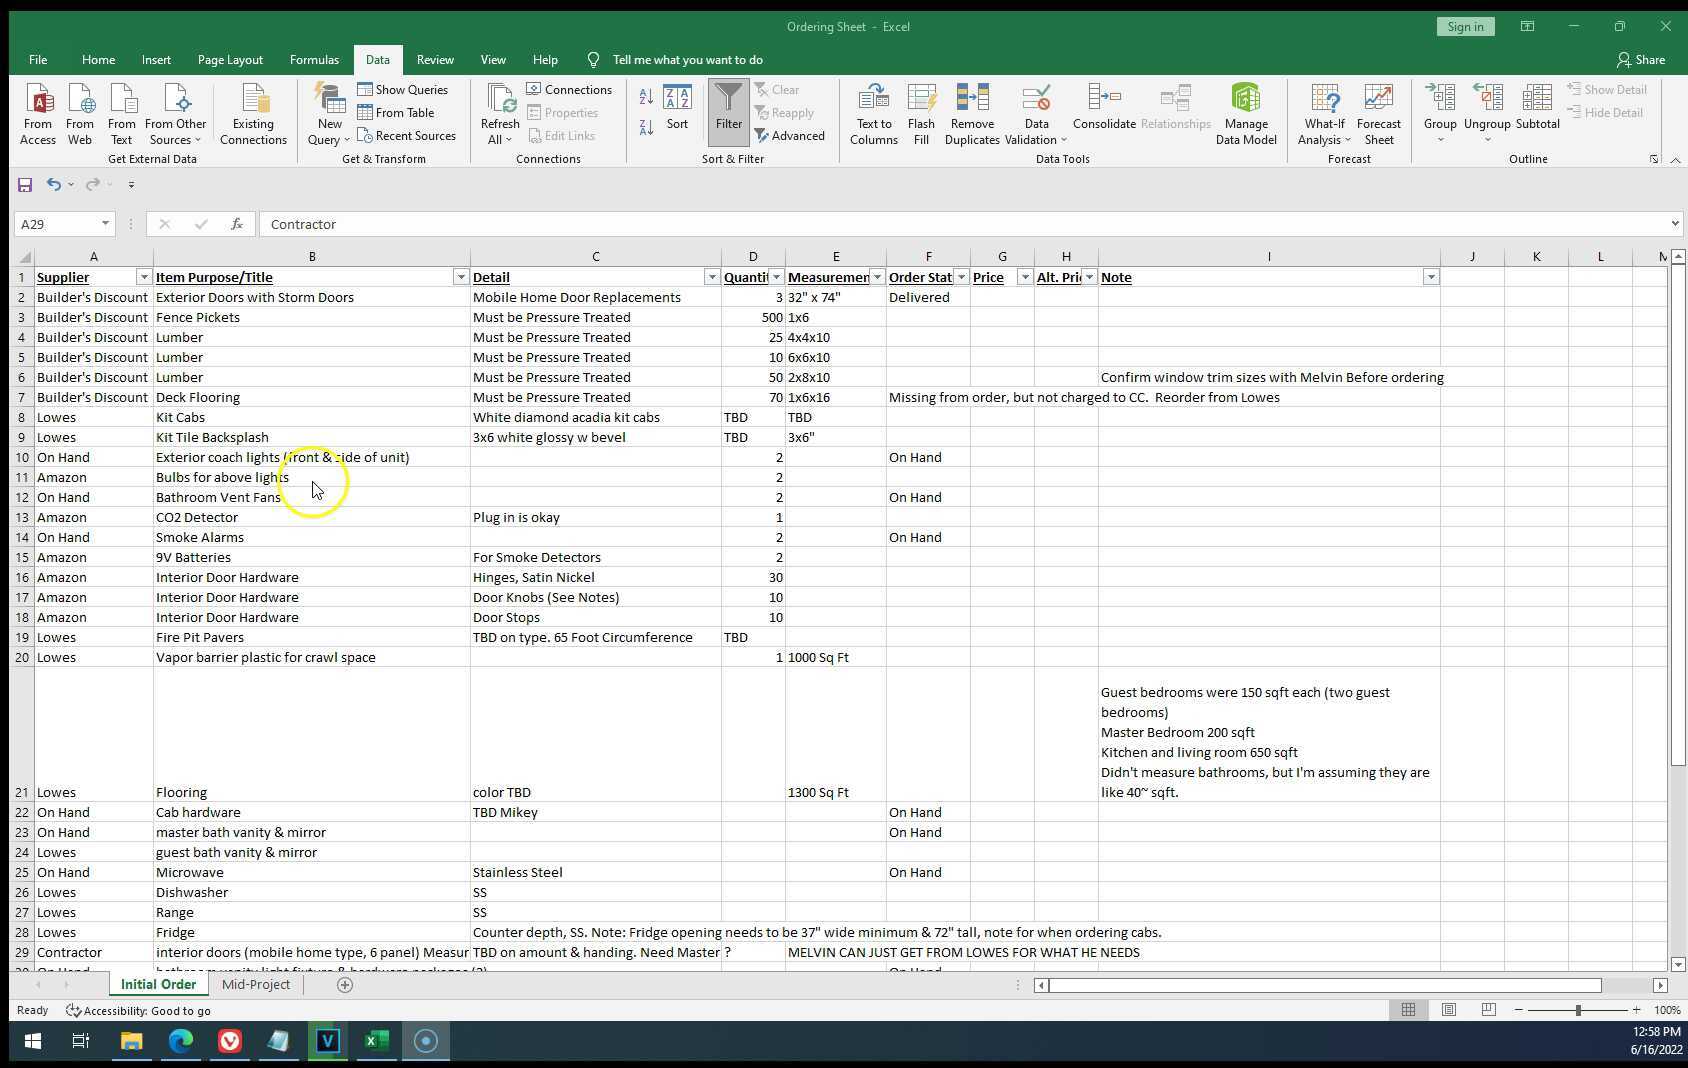The height and width of the screenshot is (1068, 1688).
Task: Click the Sort A to Z icon
Action: click(x=646, y=97)
